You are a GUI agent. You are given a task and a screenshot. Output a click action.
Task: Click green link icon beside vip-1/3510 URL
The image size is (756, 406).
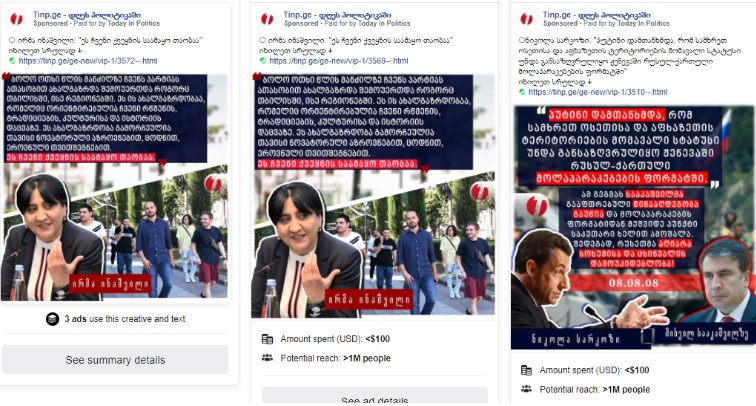(x=522, y=92)
